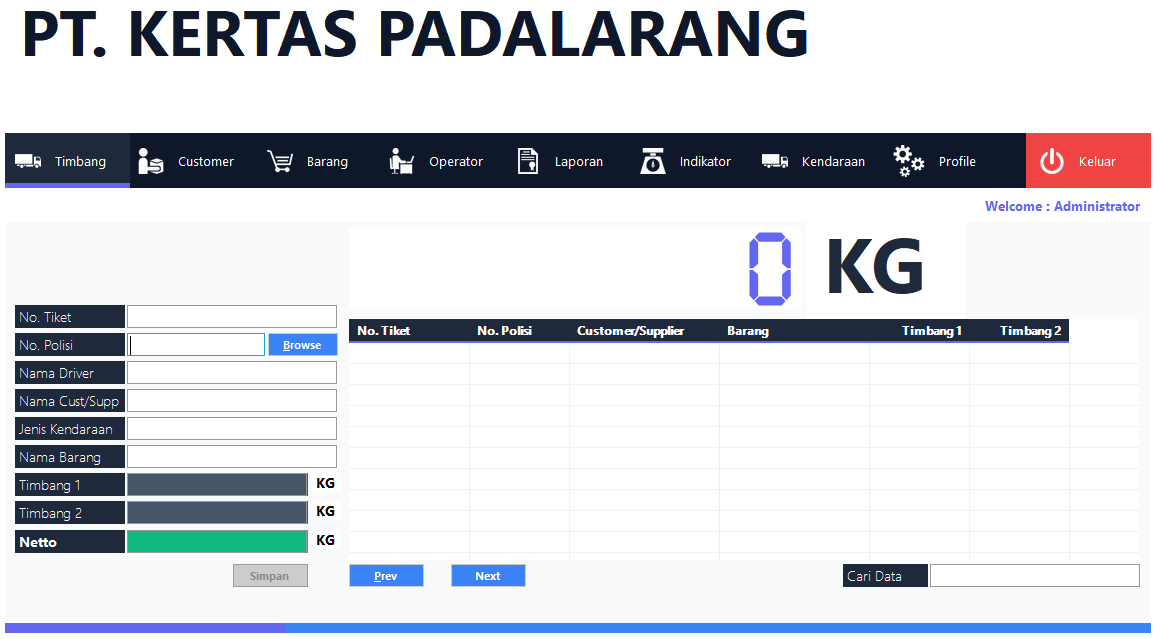This screenshot has height=639, width=1160.
Task: Click the Jenis Kendaraan label
Action: click(70, 429)
